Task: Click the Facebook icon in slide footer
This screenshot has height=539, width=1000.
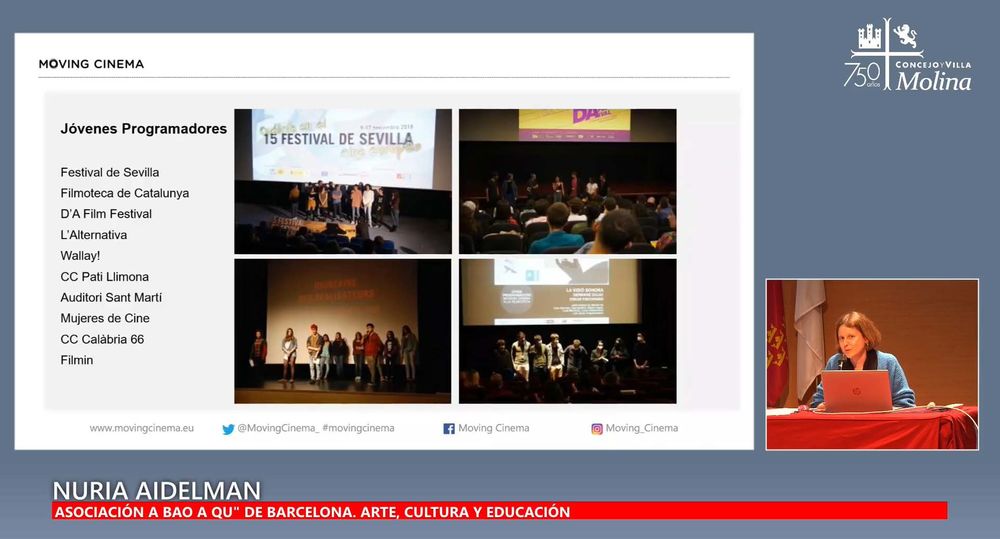Action: coord(449,429)
